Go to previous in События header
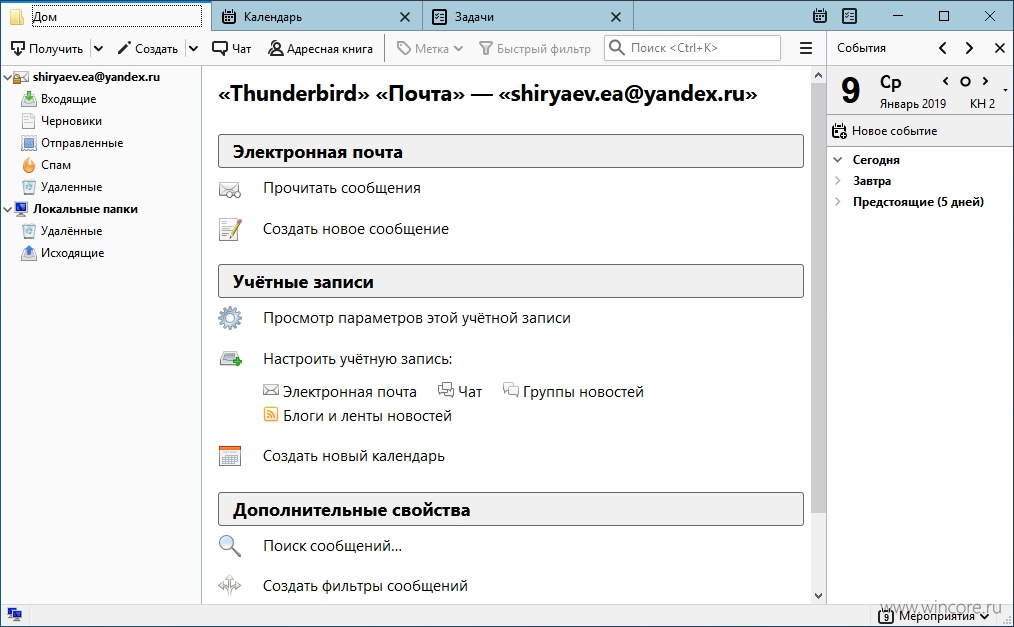This screenshot has width=1014, height=627. pyautogui.click(x=943, y=48)
